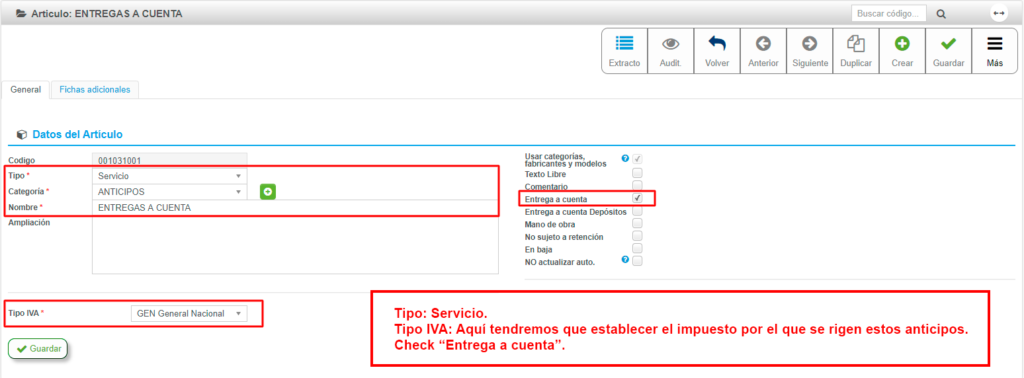Uncheck the Entrega a cuenta checkbox
This screenshot has width=1024, height=378.
(637, 198)
